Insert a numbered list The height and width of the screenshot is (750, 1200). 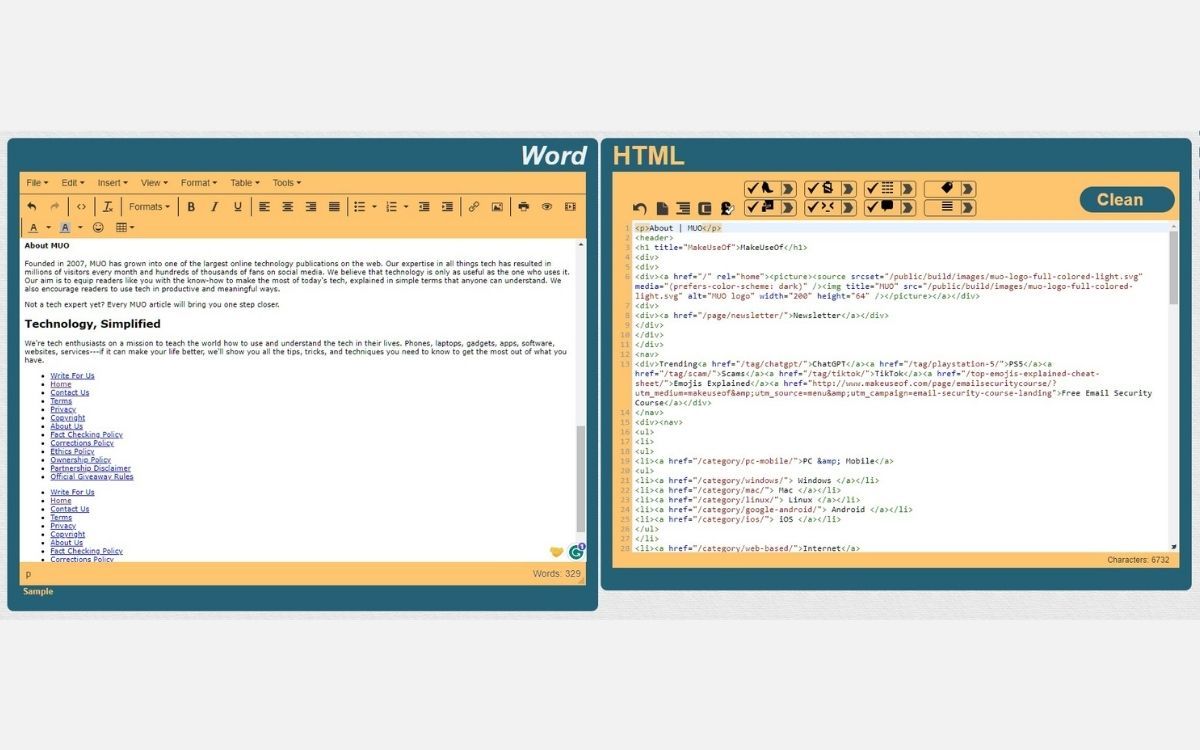392,207
